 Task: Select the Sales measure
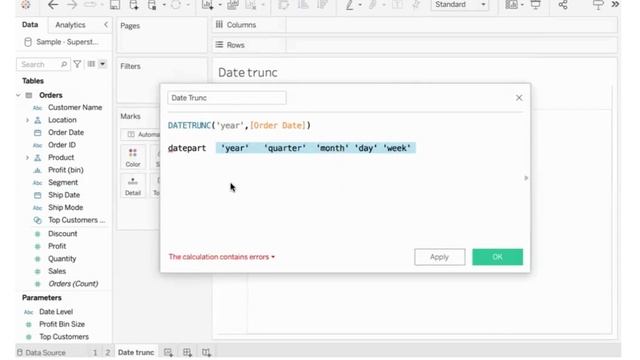pyautogui.click(x=57, y=271)
